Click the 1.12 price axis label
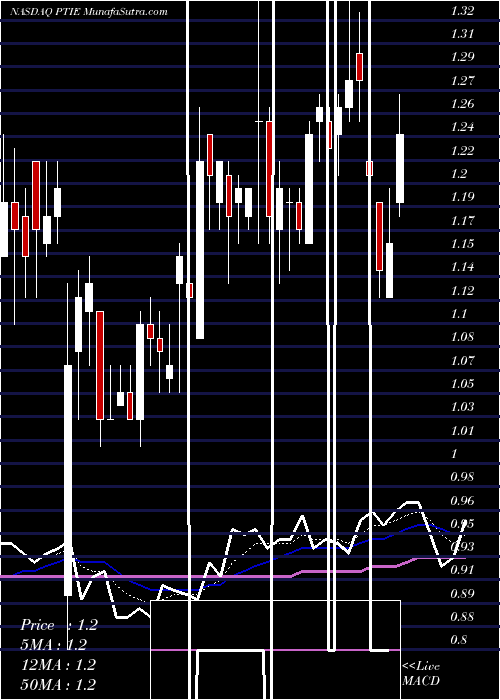Image resolution: width=500 pixels, height=700 pixels. (462, 291)
